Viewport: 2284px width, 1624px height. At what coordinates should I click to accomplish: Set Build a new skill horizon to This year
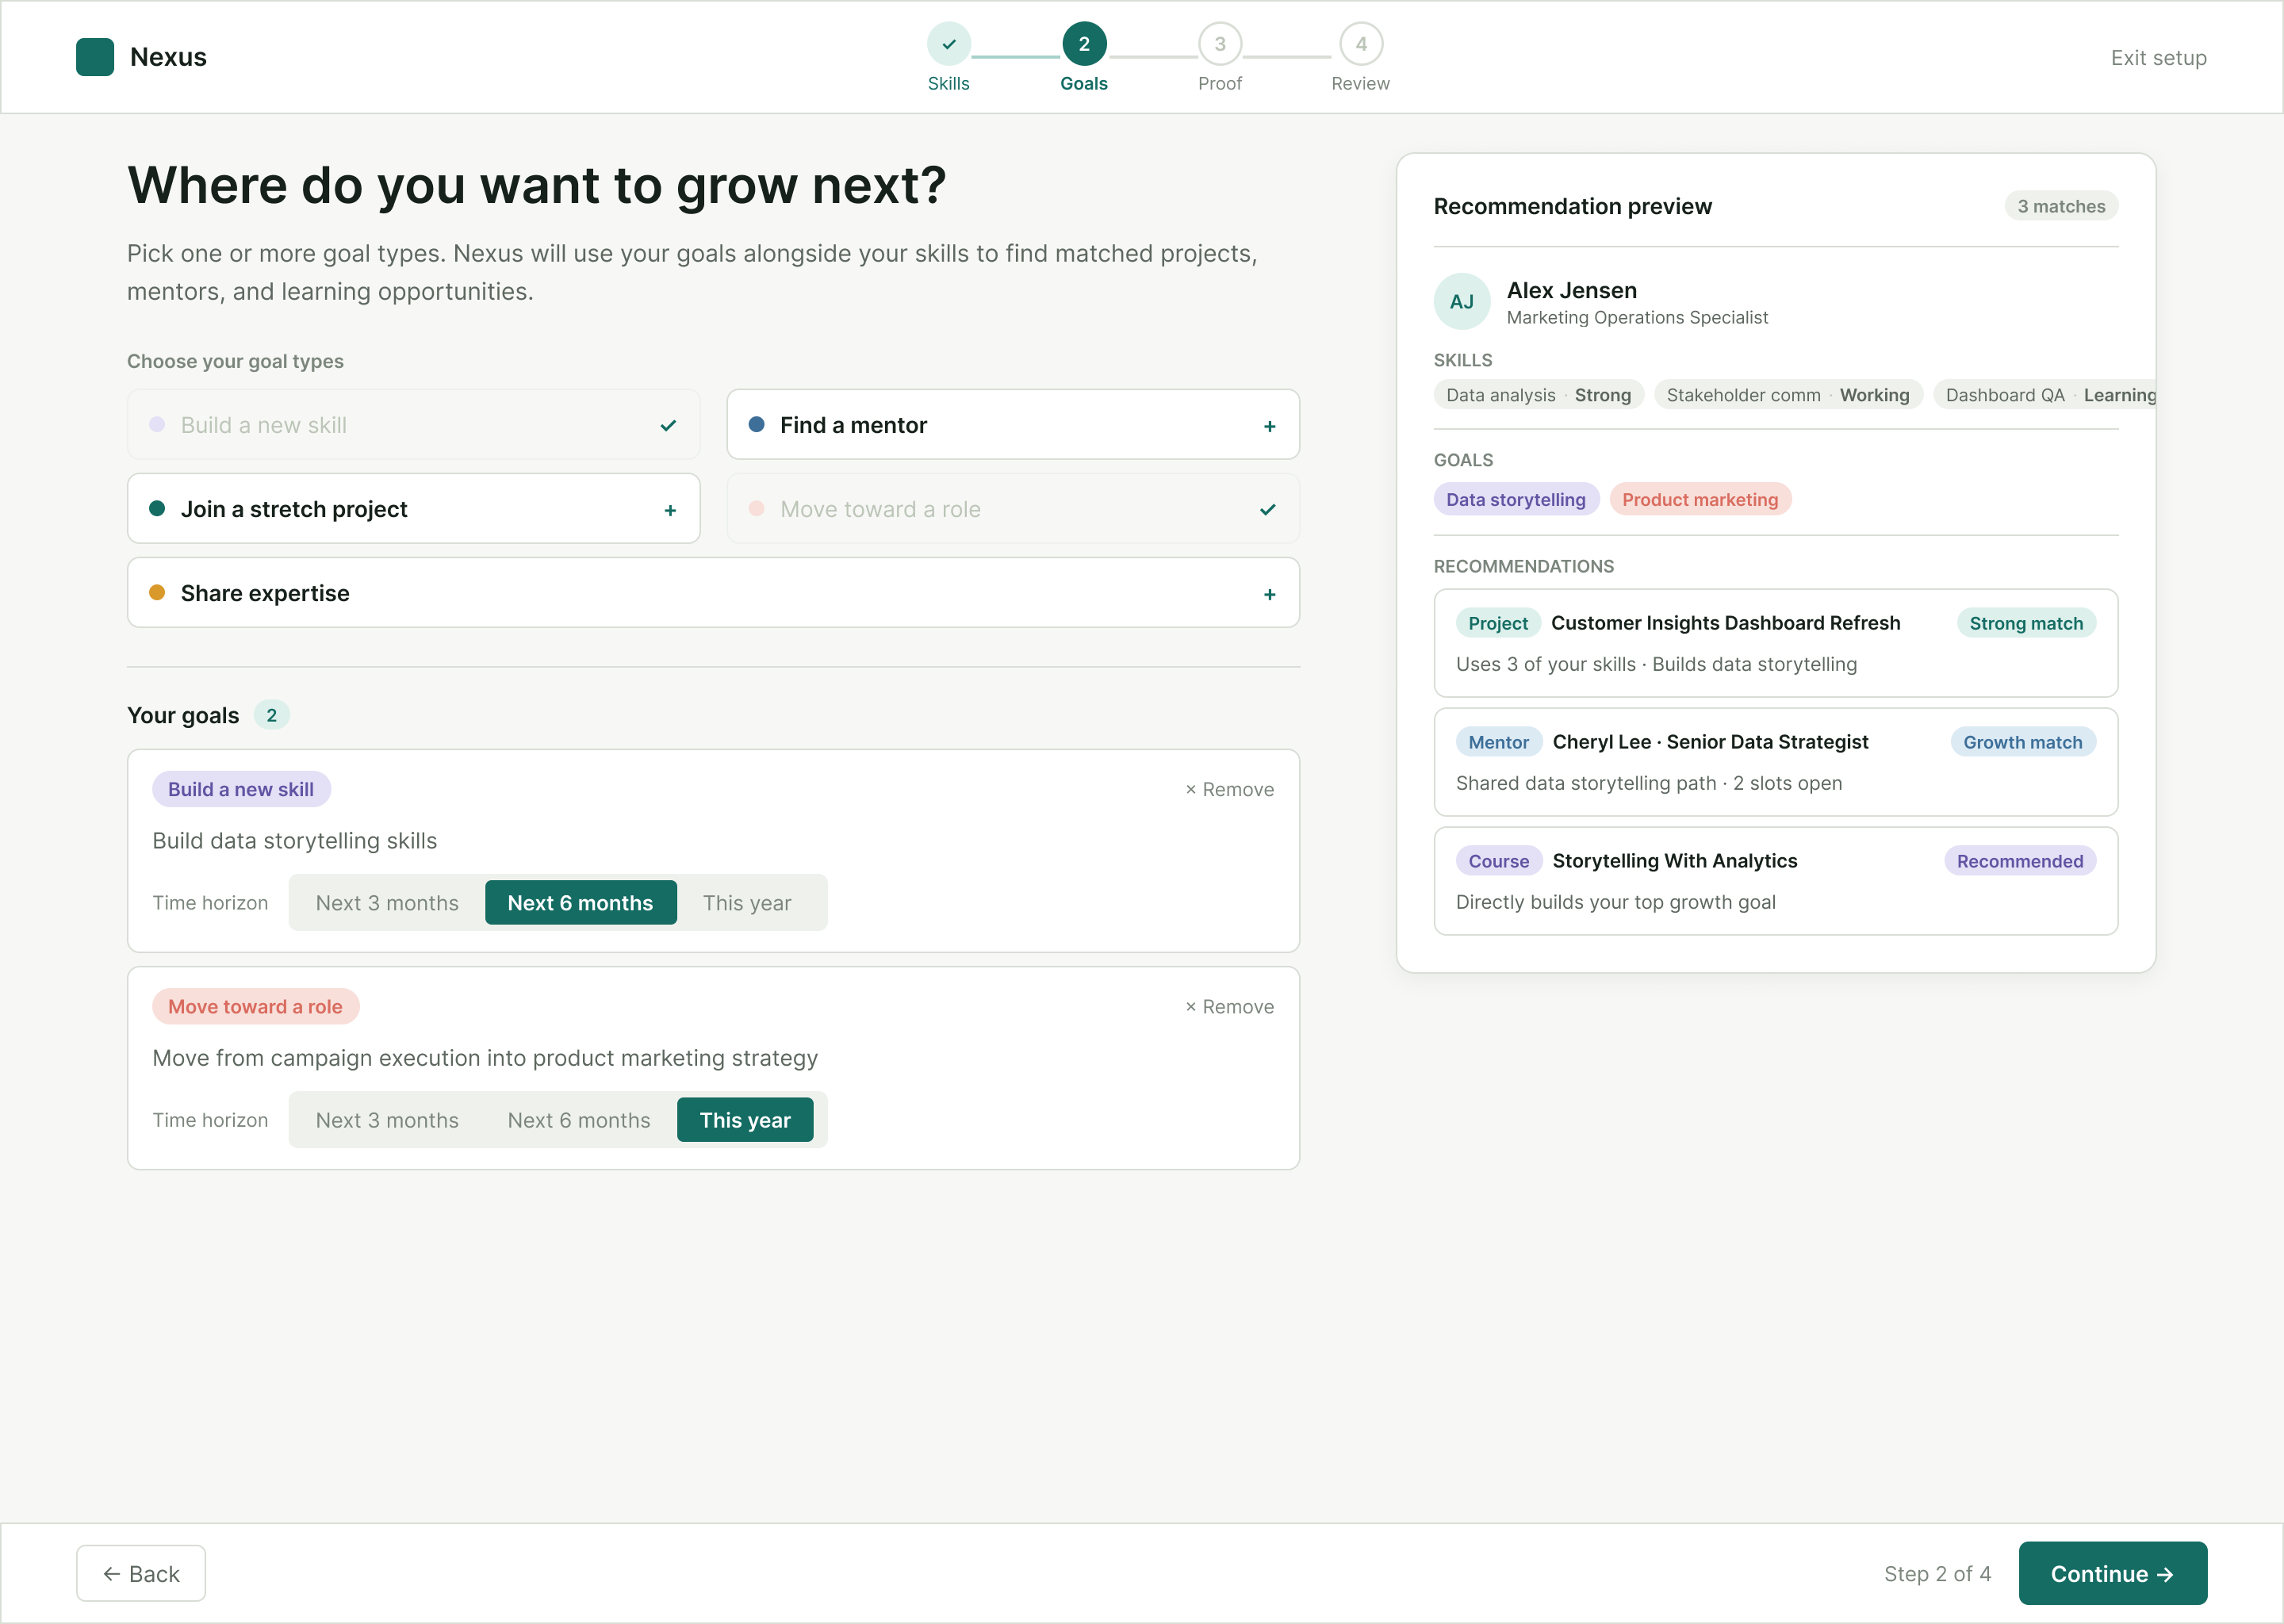tap(747, 903)
